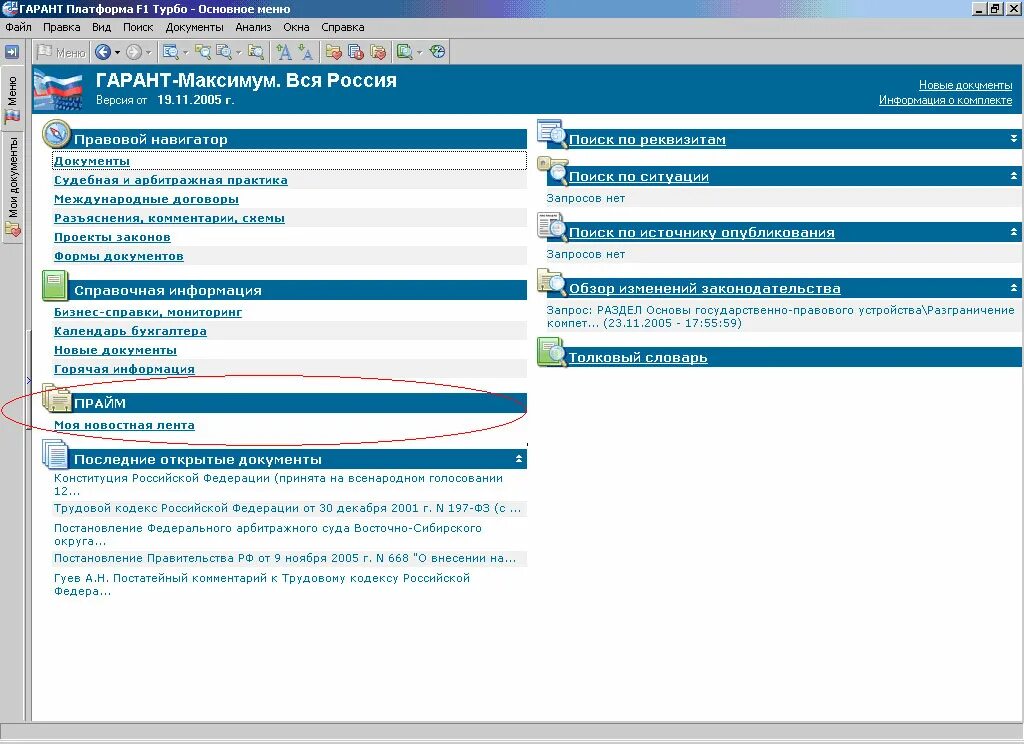
Task: Click the documents icon beside Последние открытые документы
Action: tap(56, 454)
